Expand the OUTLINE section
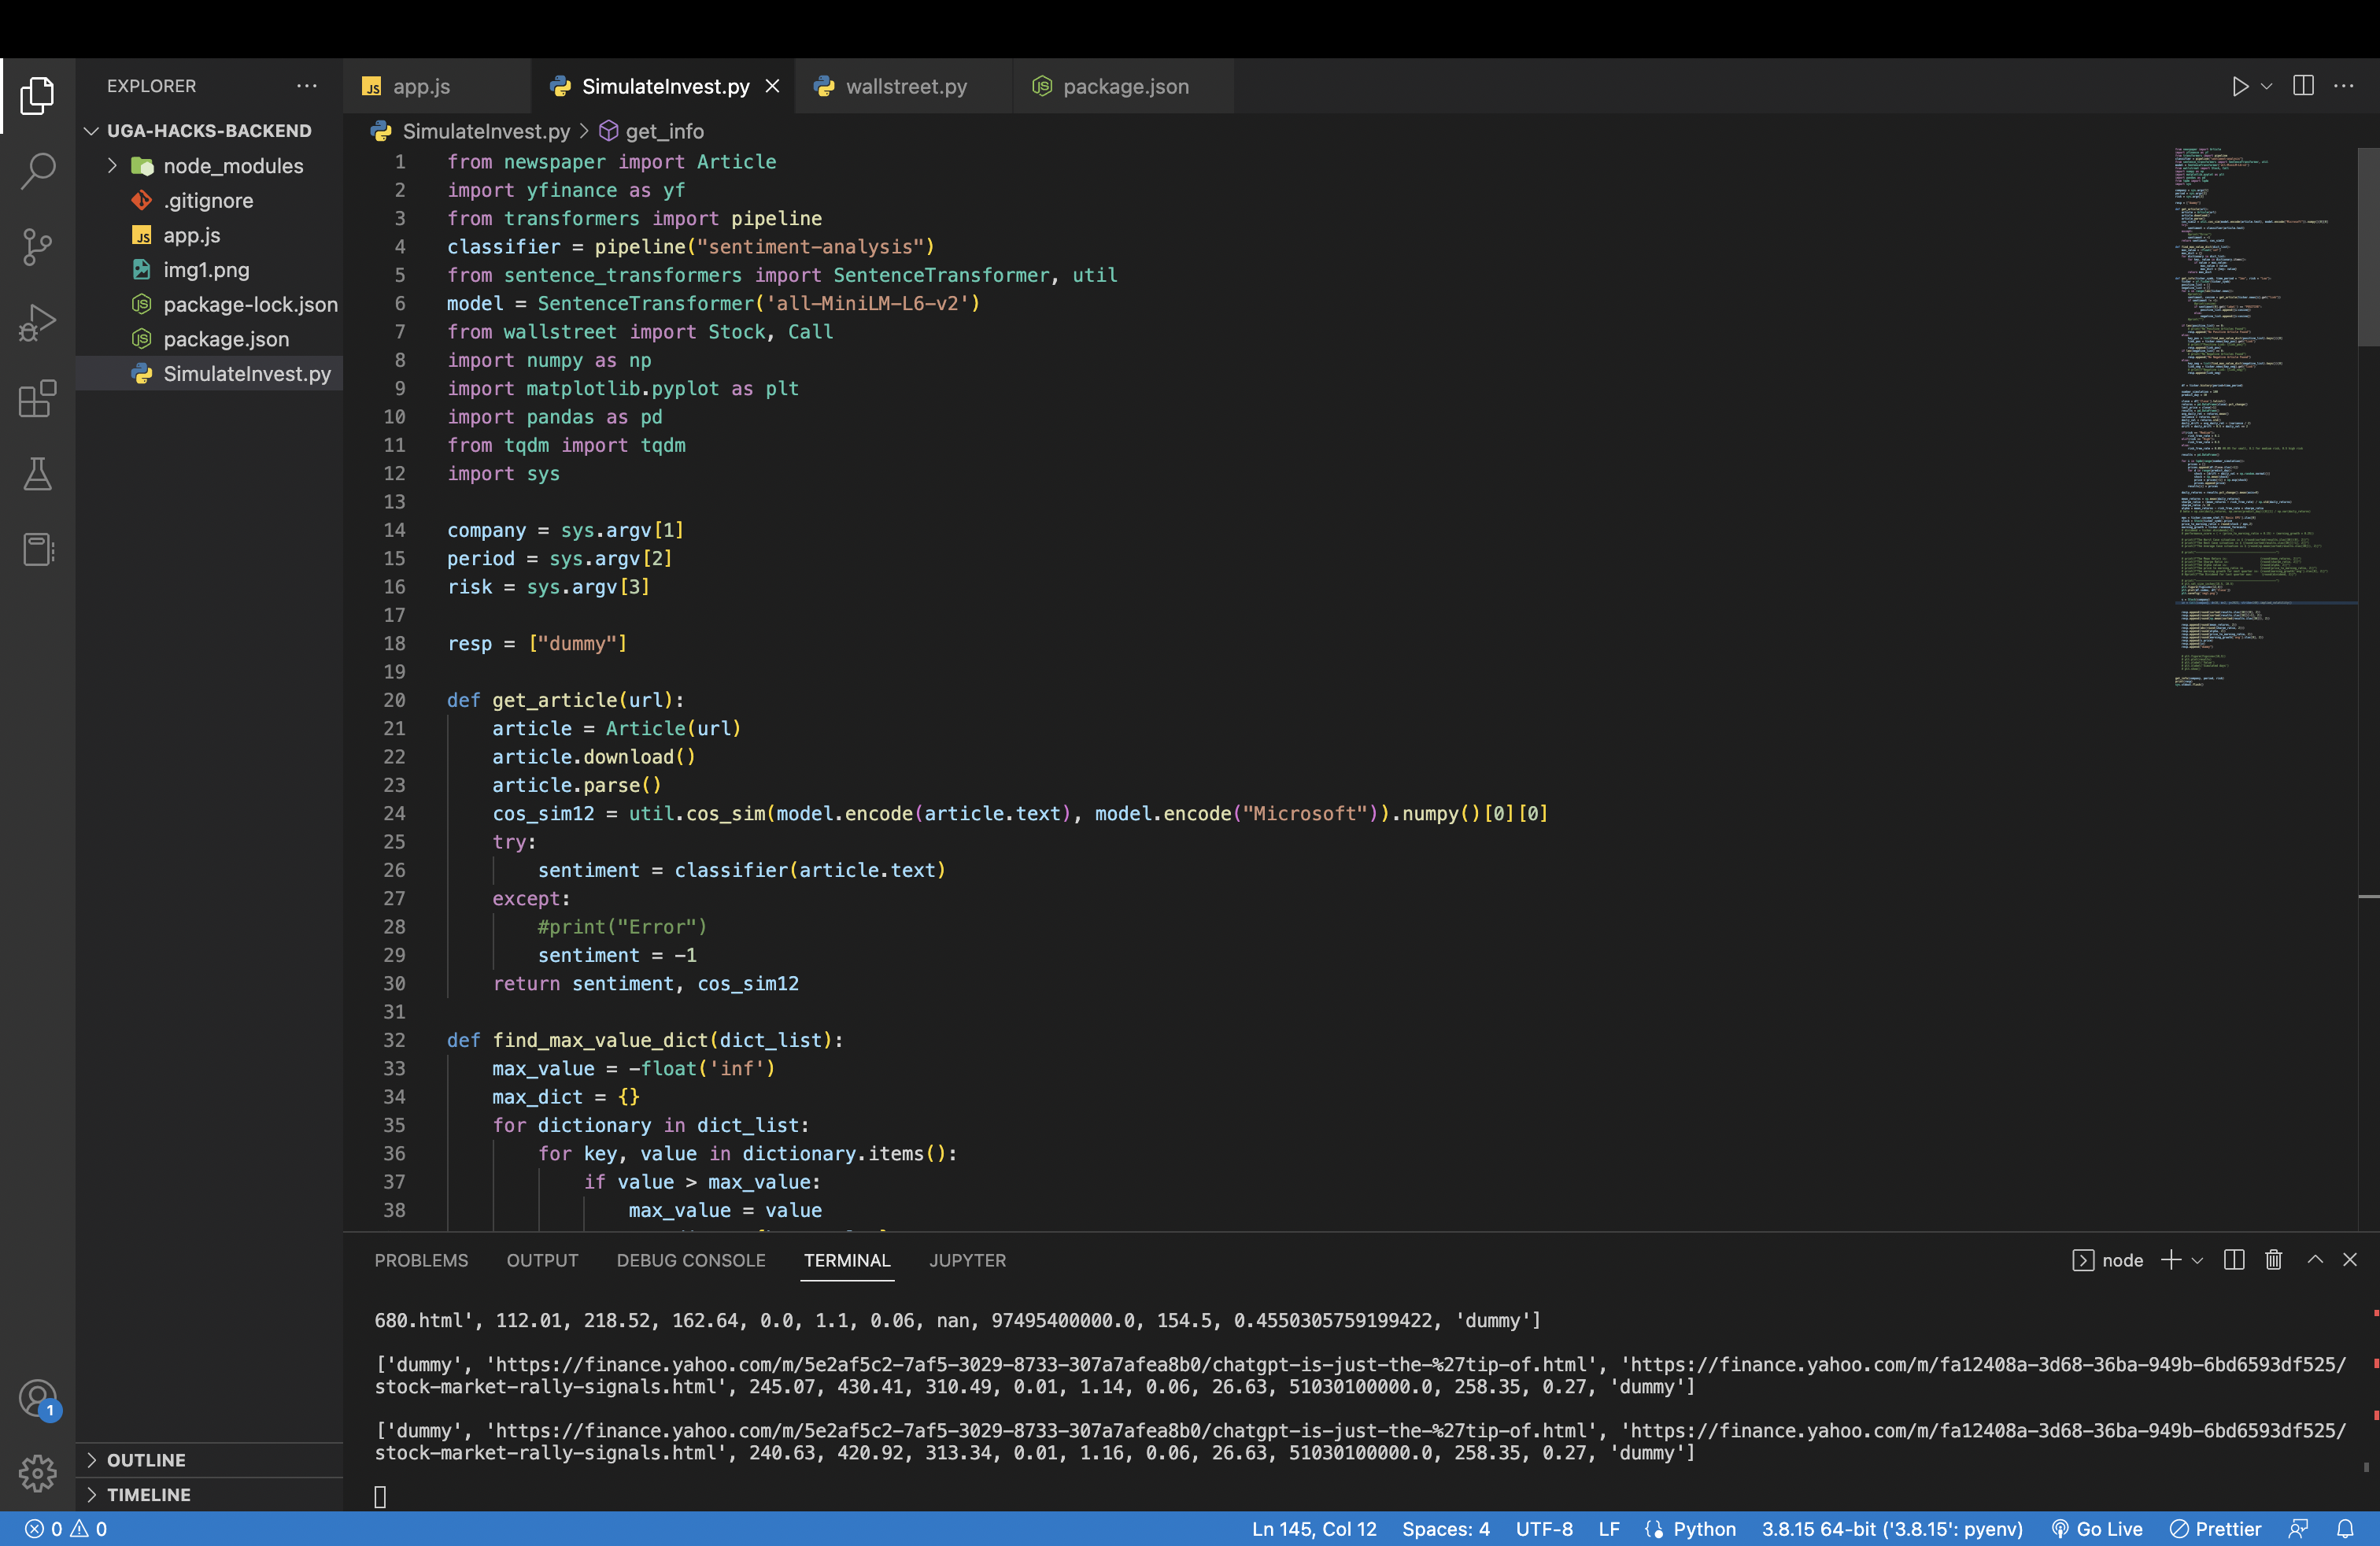The height and width of the screenshot is (1546, 2380). [x=146, y=1460]
